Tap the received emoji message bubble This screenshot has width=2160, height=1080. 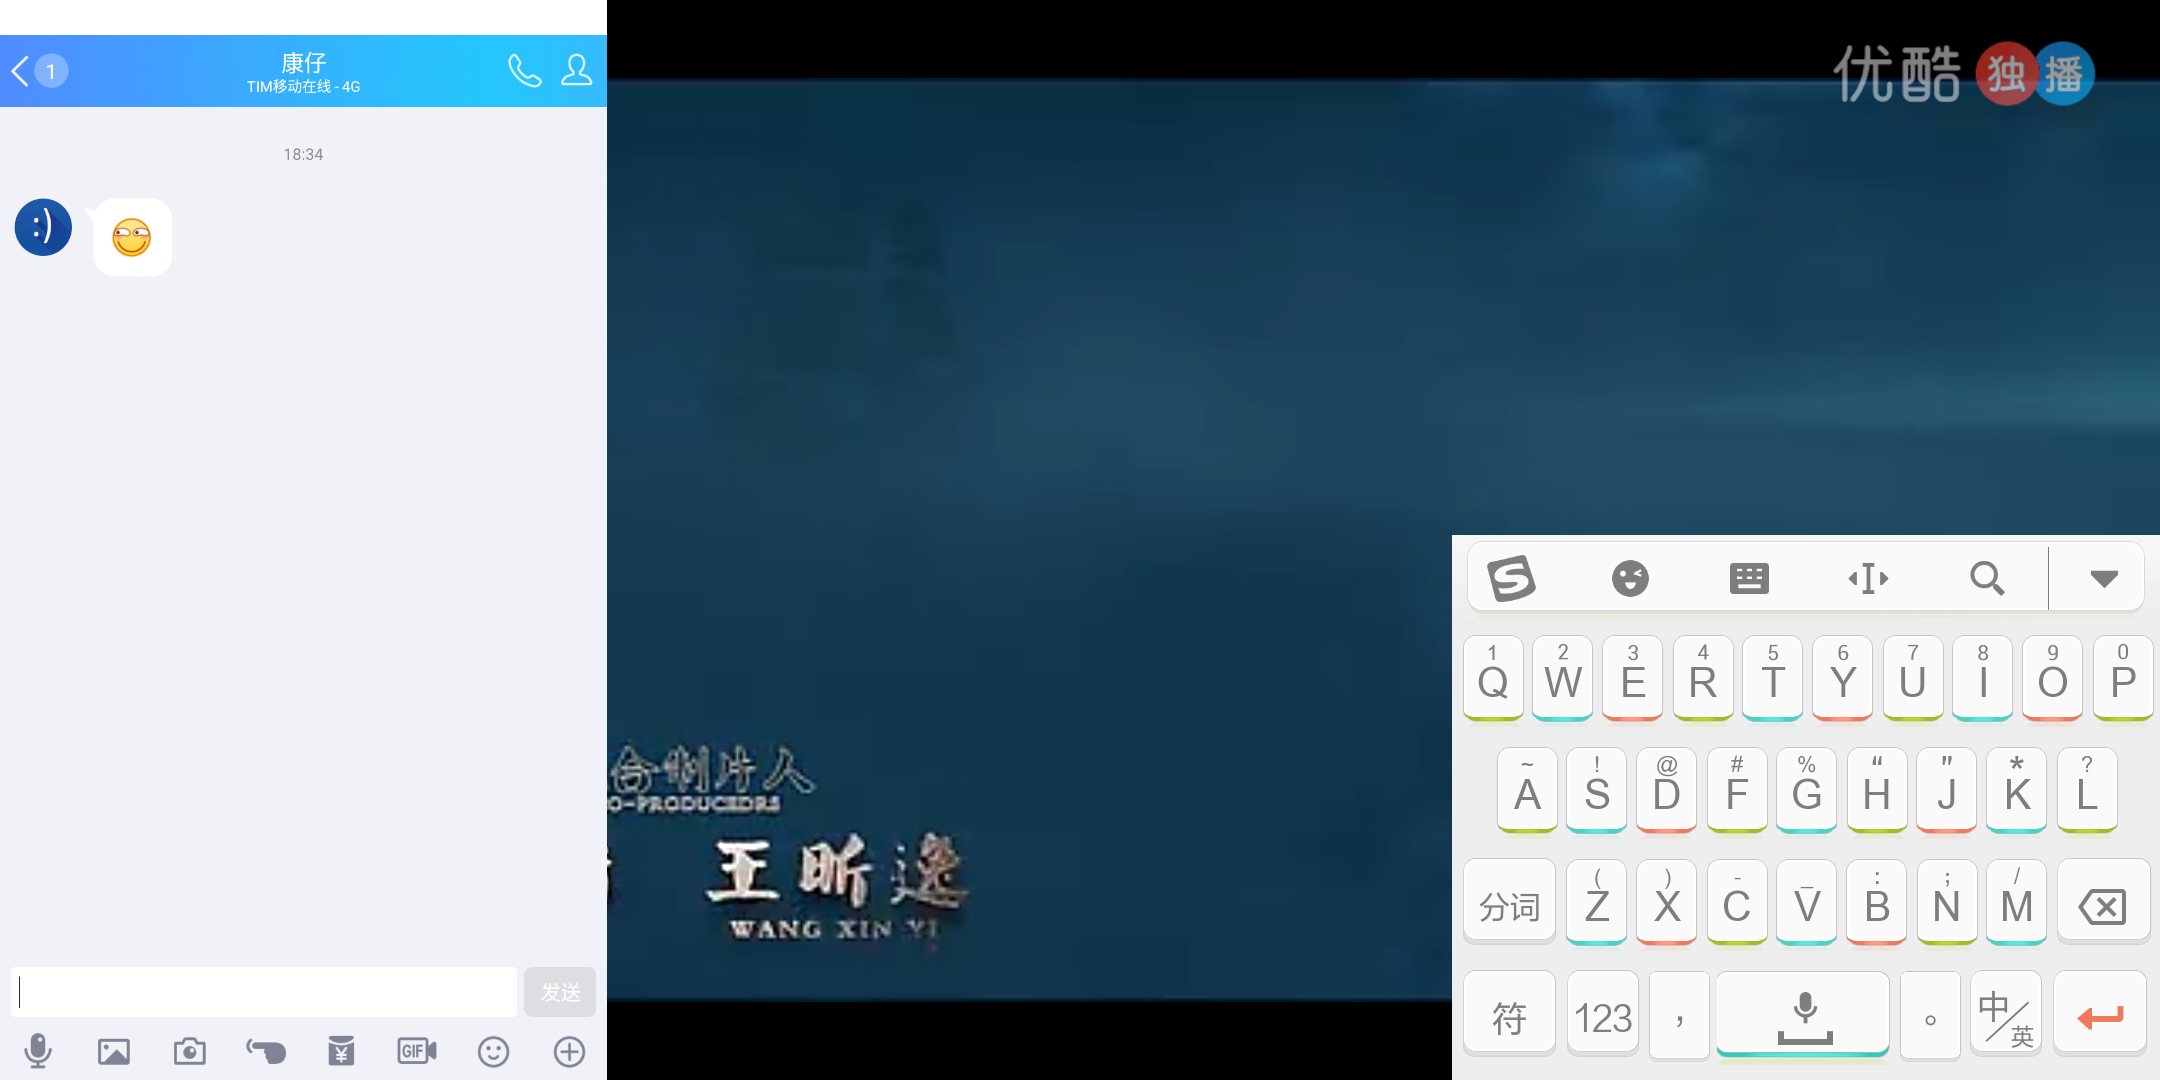[x=132, y=238]
